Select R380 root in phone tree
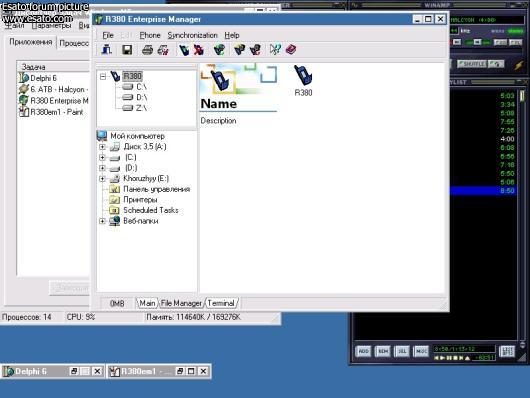 [x=132, y=76]
